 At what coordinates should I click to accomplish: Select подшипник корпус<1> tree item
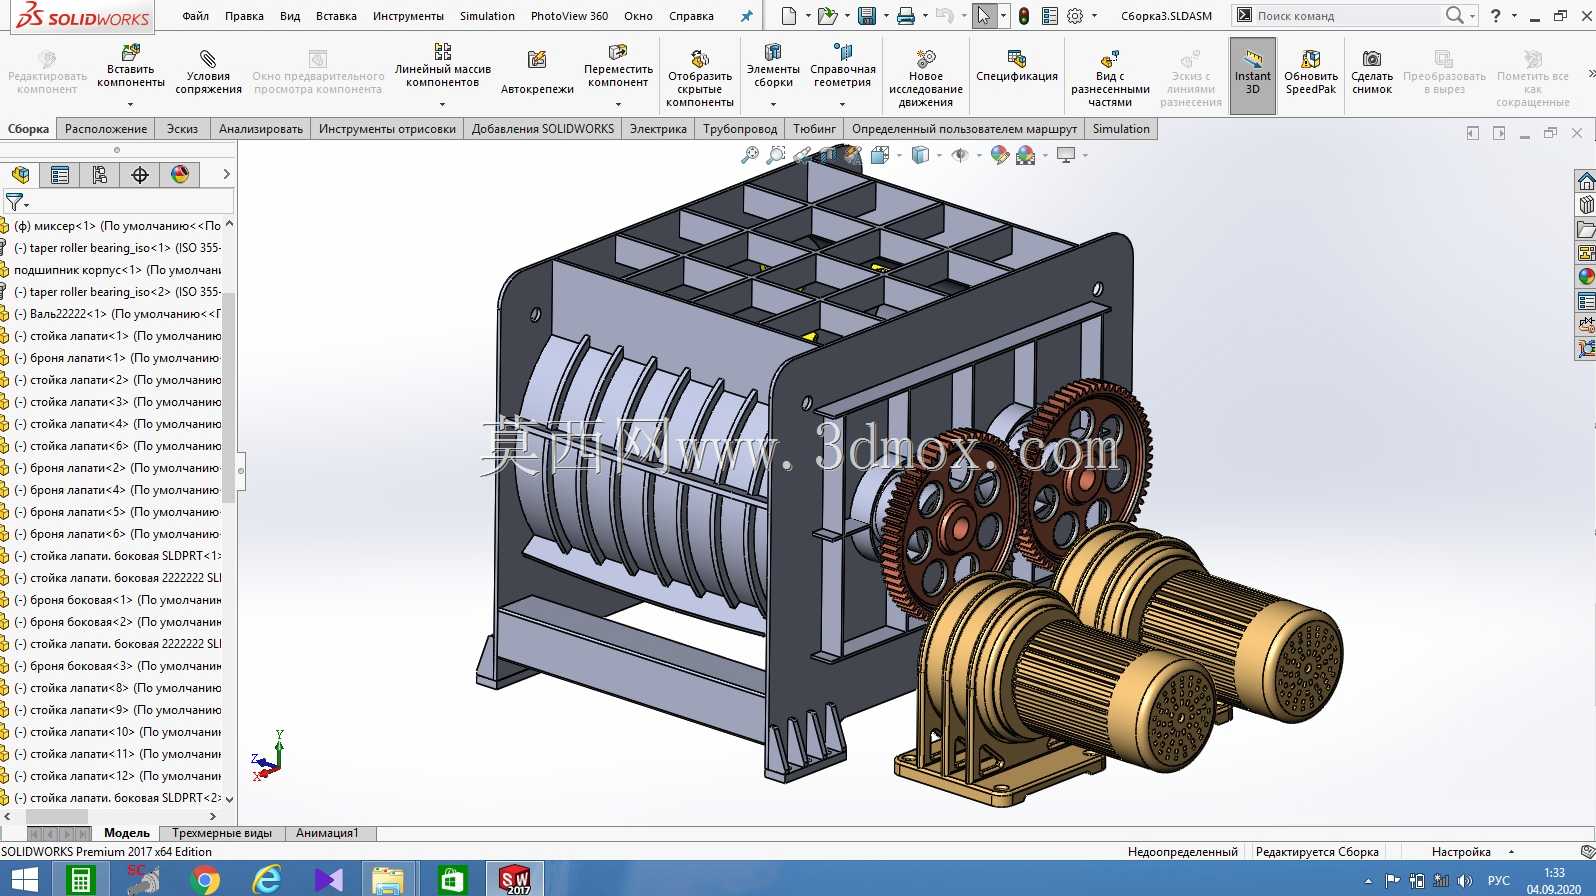[118, 270]
